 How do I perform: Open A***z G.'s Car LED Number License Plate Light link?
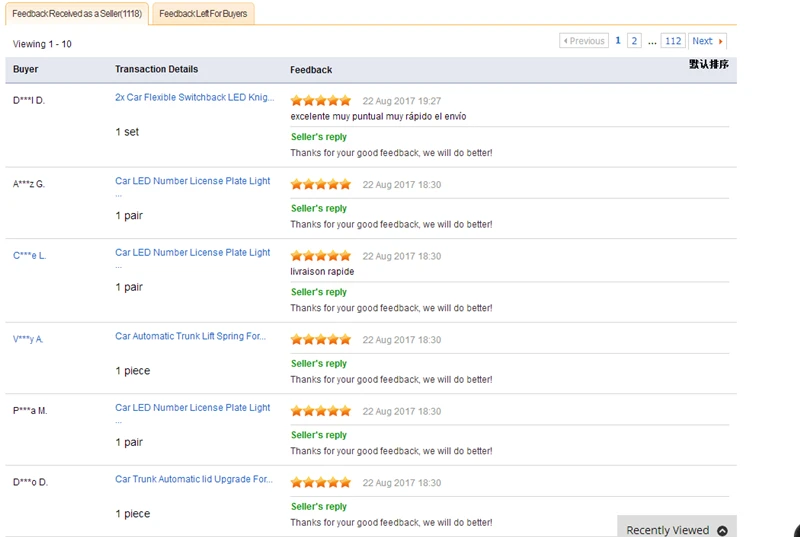(192, 181)
